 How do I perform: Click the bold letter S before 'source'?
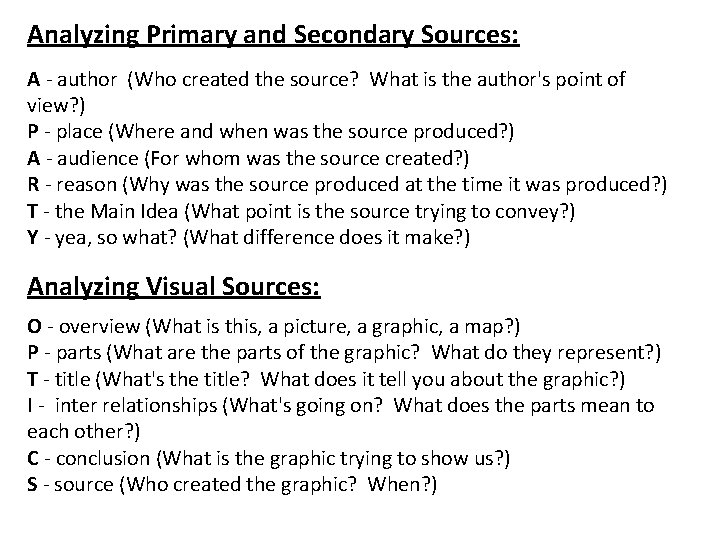[32, 484]
